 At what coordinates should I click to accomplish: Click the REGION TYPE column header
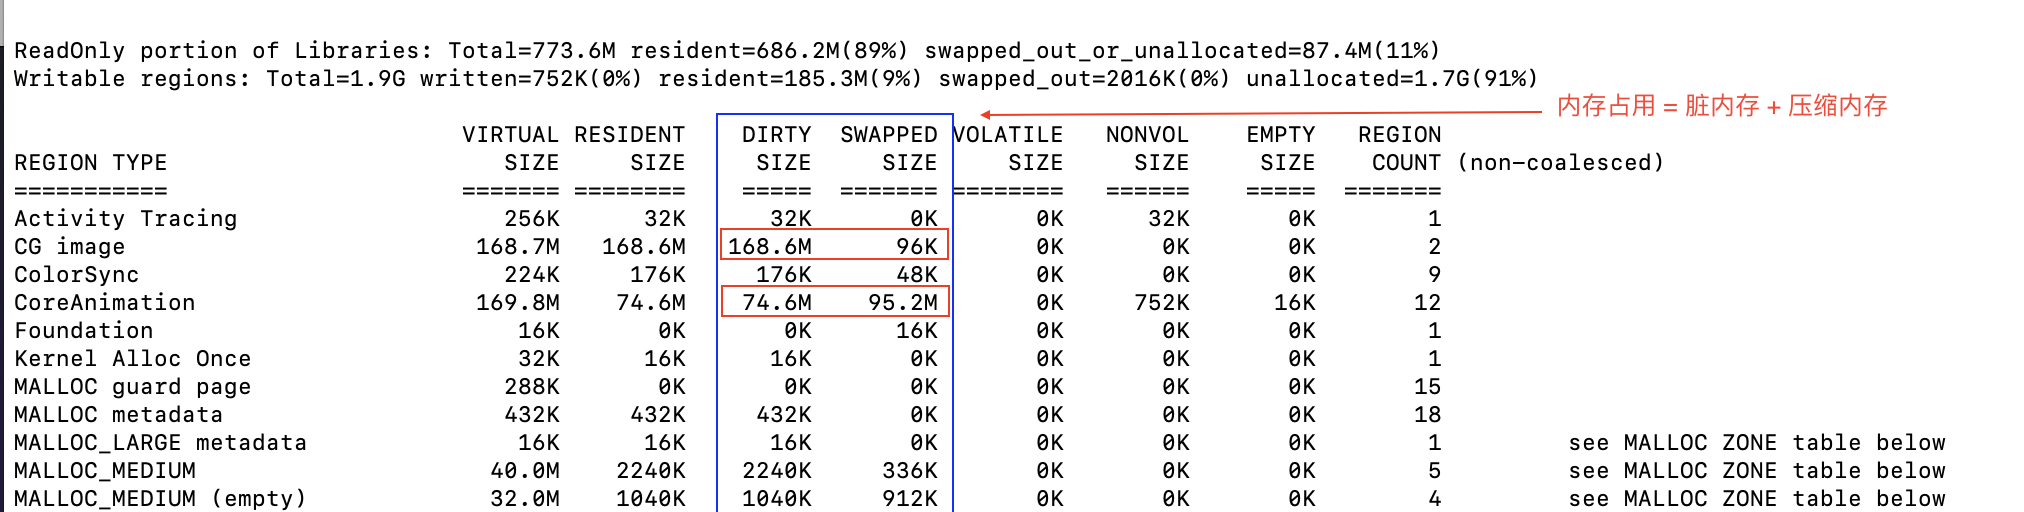click(90, 162)
